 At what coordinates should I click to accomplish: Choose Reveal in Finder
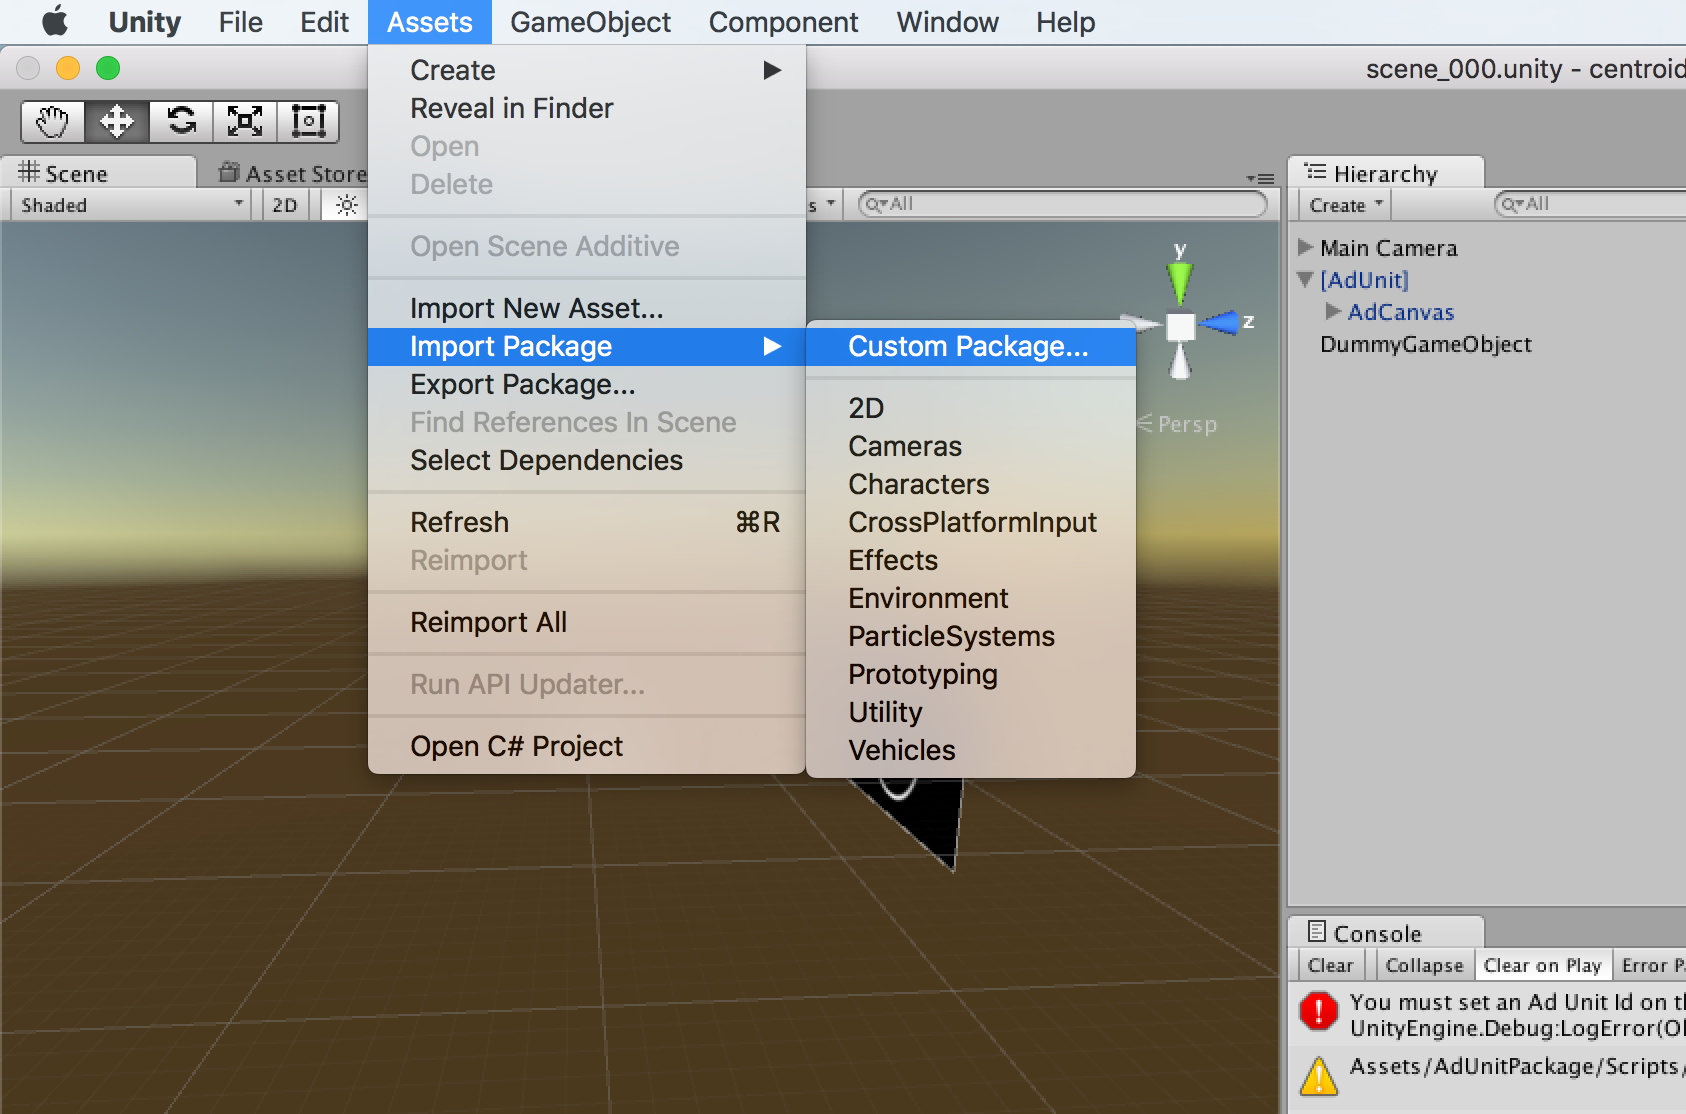[587, 108]
